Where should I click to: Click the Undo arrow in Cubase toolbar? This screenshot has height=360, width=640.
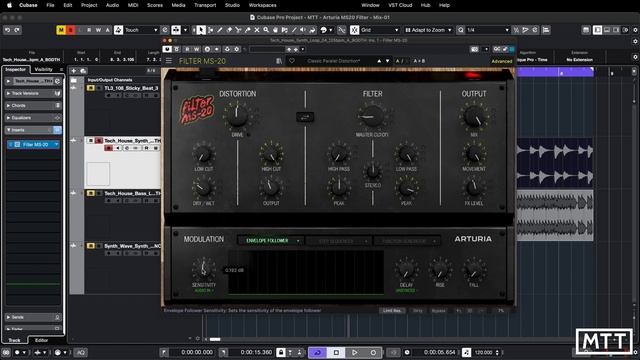[7, 30]
